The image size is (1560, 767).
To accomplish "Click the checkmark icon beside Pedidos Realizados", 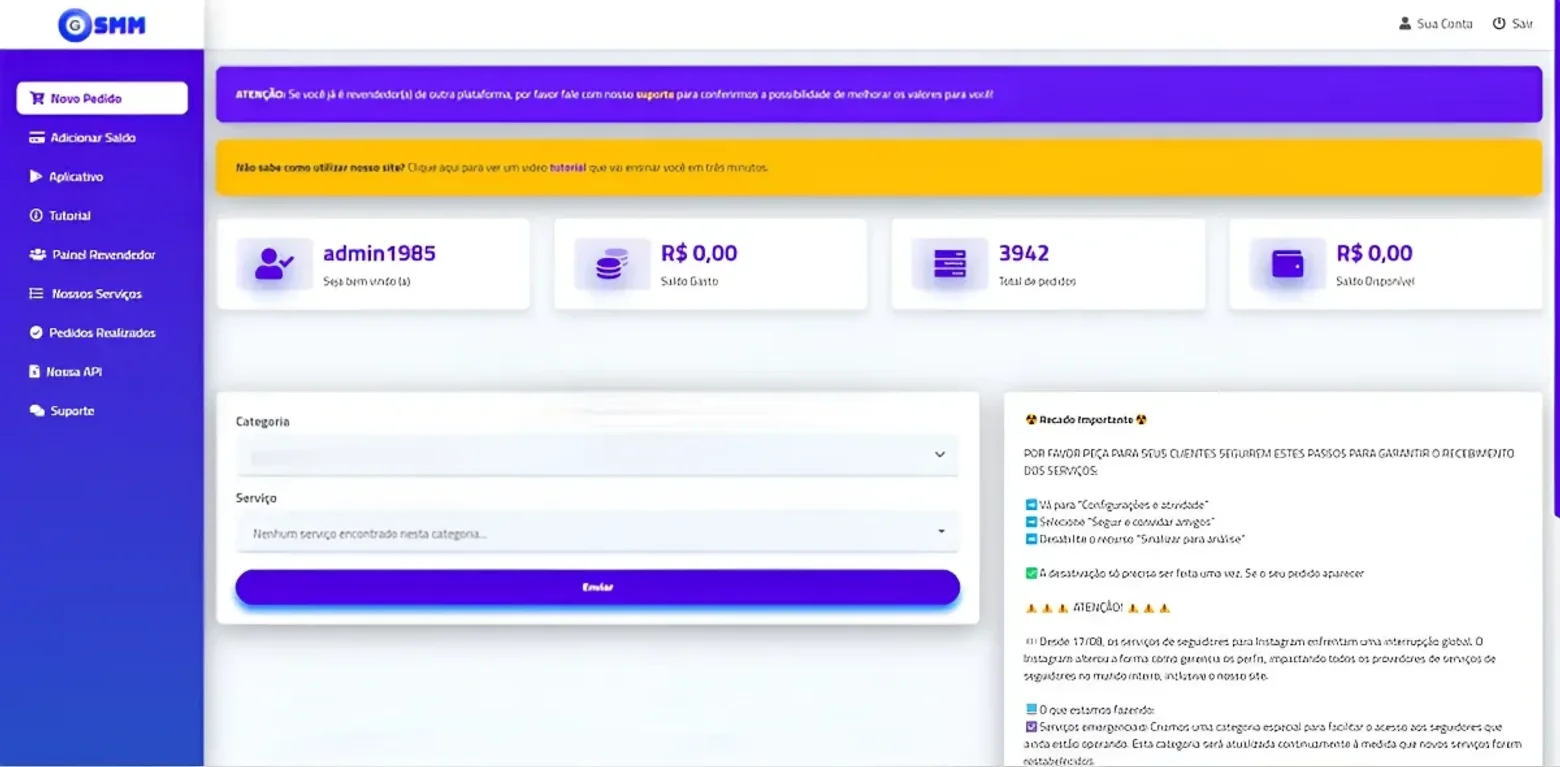I will tap(37, 333).
